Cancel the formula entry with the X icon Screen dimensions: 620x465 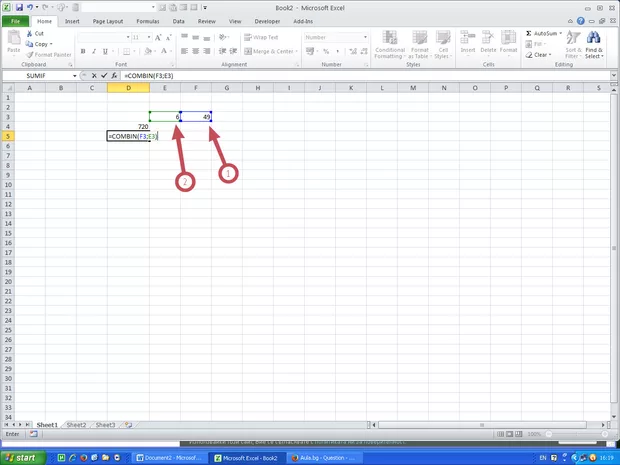click(94, 76)
